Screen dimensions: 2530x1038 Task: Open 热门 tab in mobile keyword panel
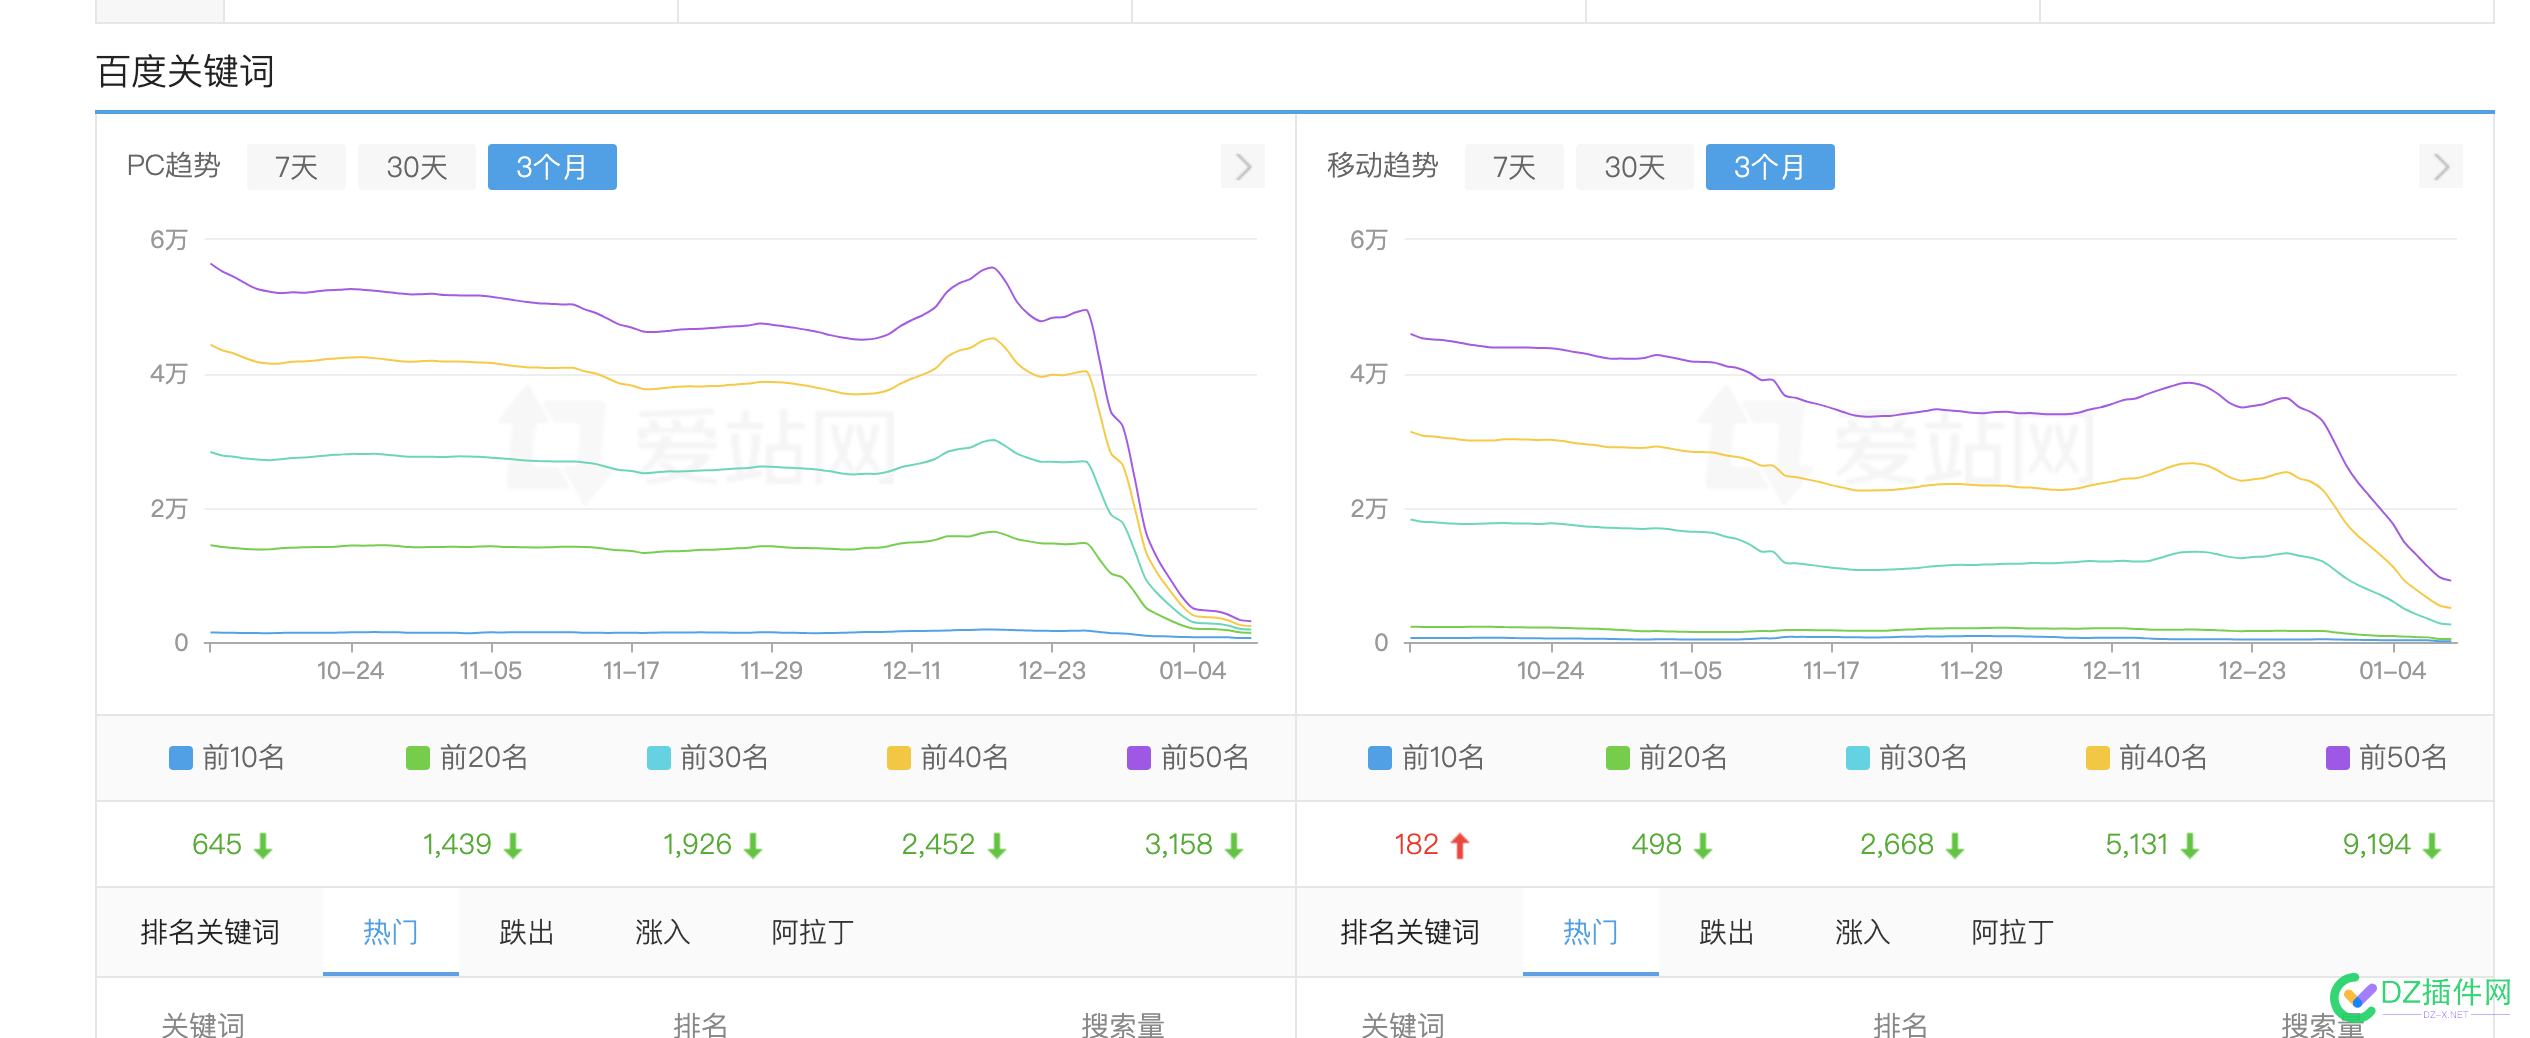tap(1591, 932)
